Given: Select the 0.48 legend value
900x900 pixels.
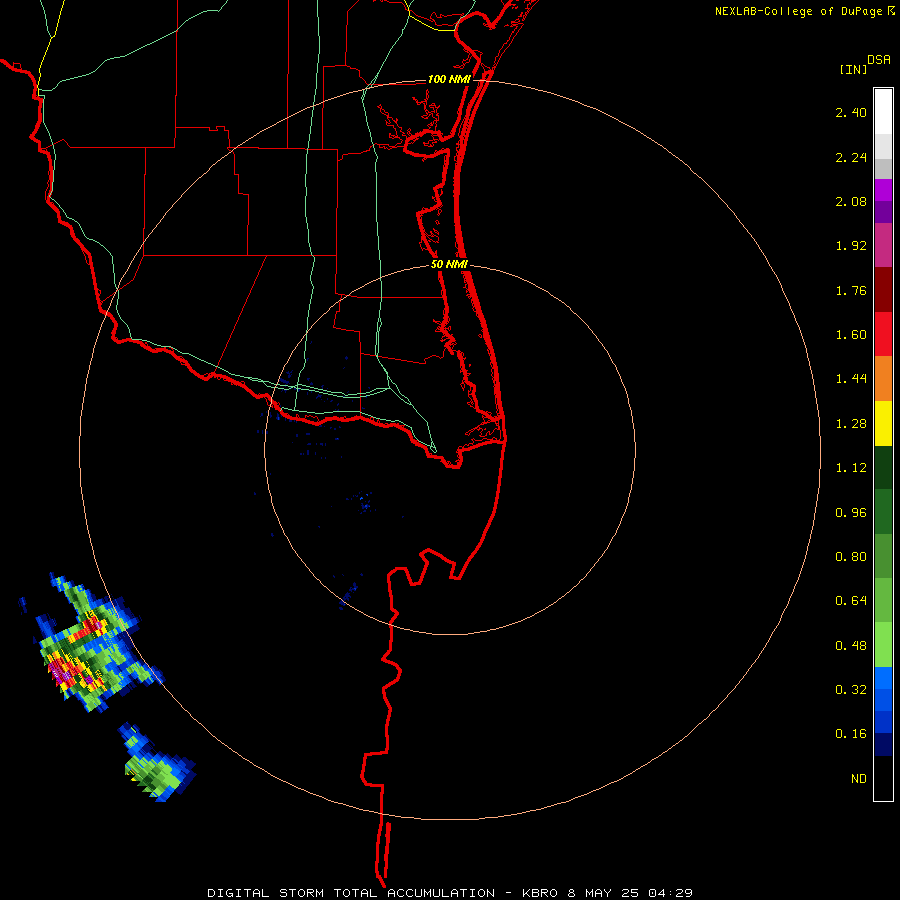Looking at the screenshot, I should [851, 646].
